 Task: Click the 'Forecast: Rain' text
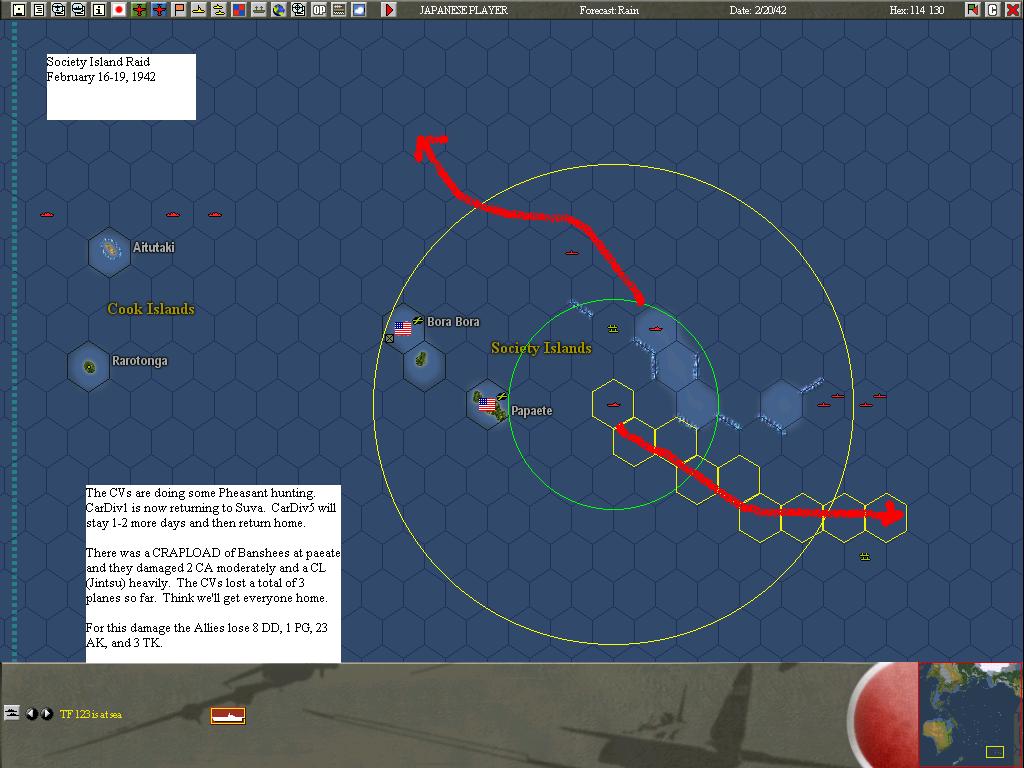pos(609,10)
